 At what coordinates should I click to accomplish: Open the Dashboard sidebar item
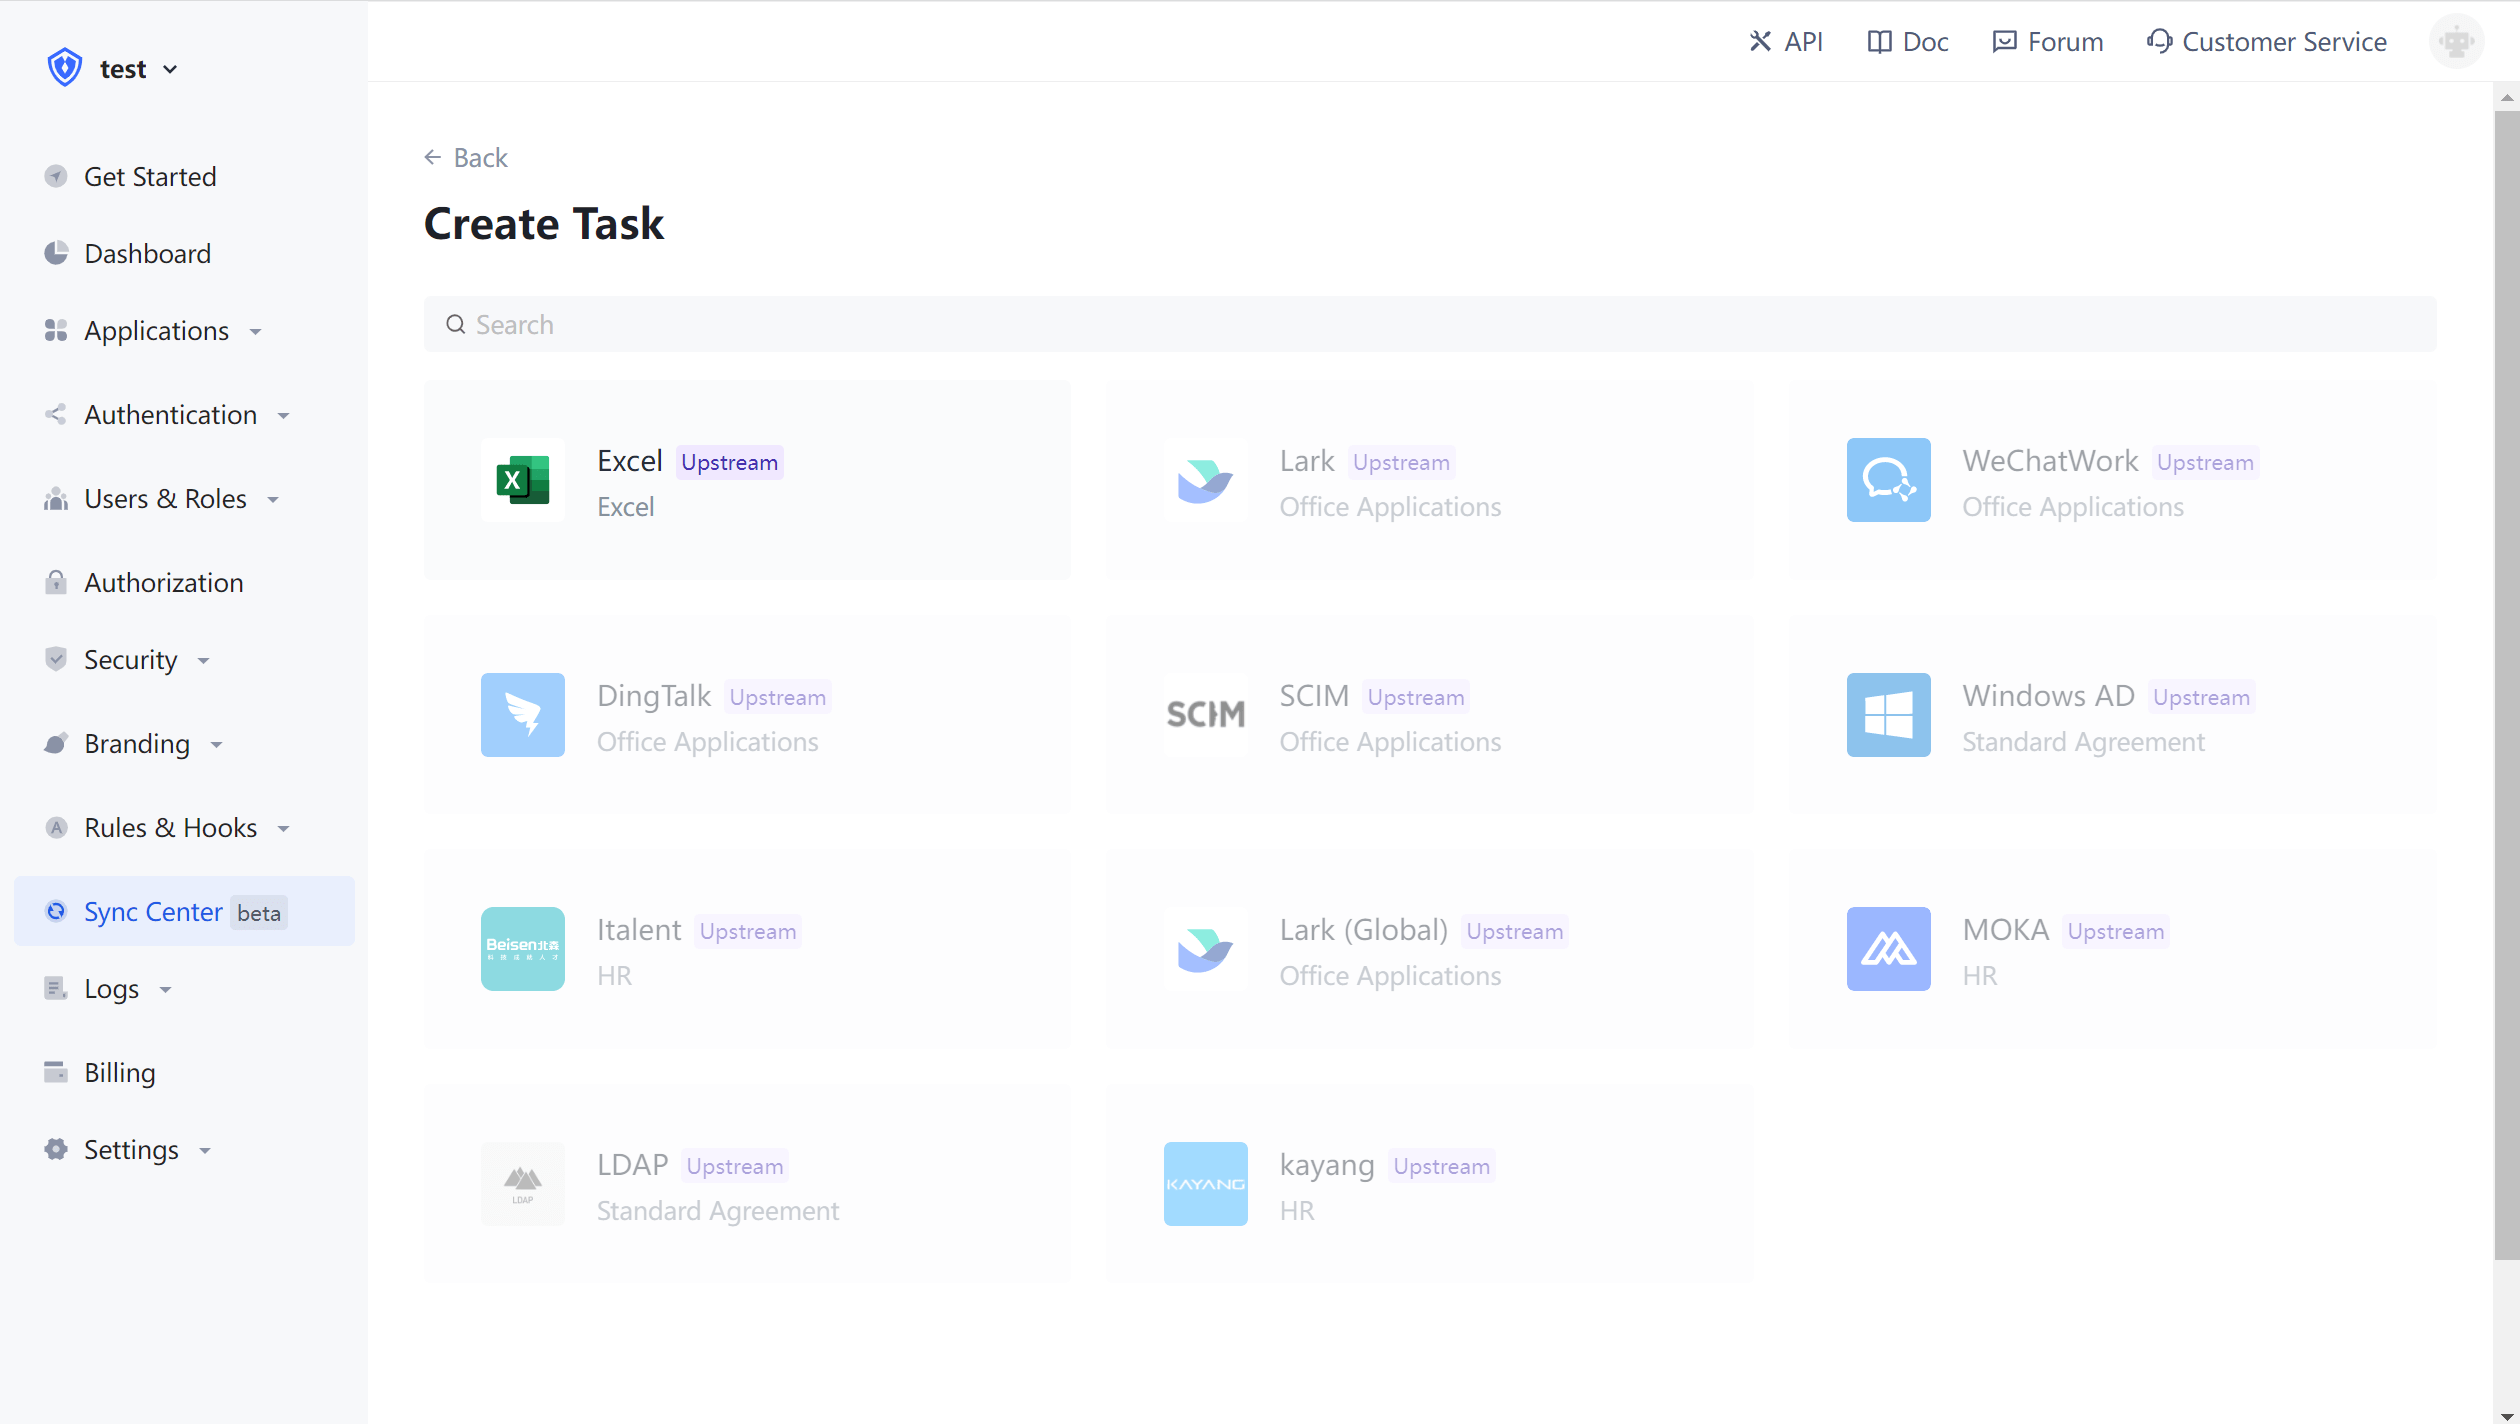147,254
